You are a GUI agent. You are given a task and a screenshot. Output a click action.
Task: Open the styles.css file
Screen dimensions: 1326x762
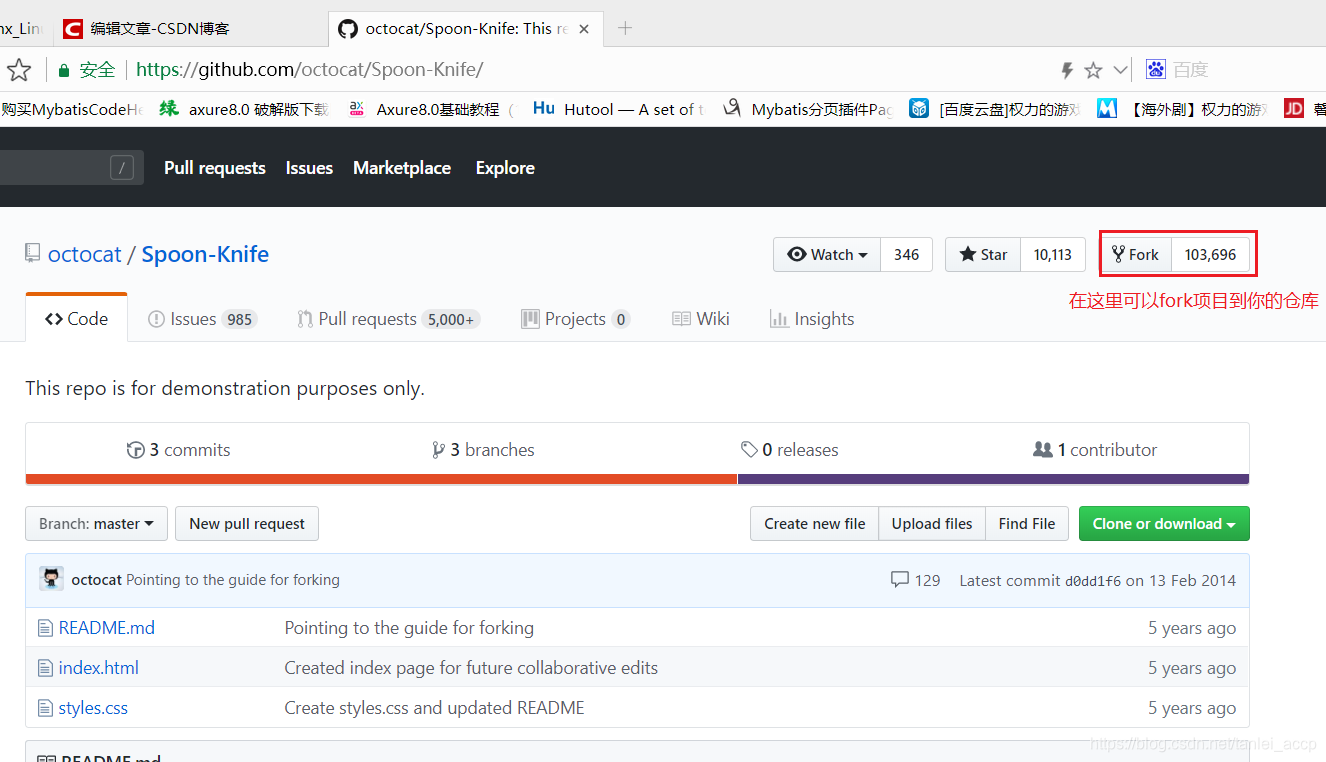(x=93, y=708)
